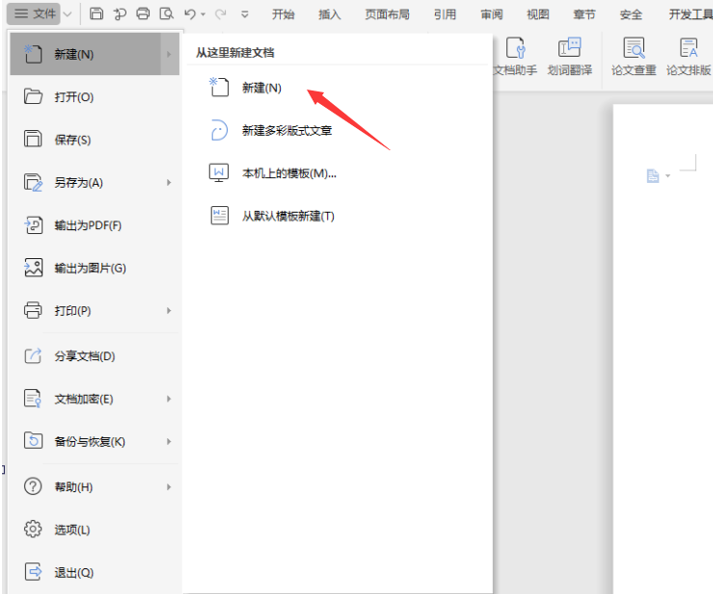This screenshot has height=594, width=713.
Task: Open the 文件 menu button
Action: click(34, 14)
